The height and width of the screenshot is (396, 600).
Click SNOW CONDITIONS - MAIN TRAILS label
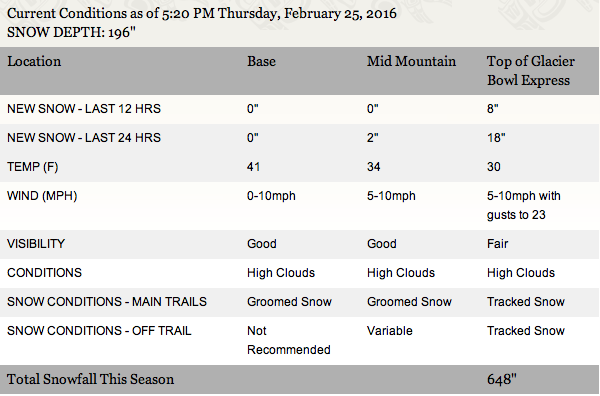(x=107, y=302)
